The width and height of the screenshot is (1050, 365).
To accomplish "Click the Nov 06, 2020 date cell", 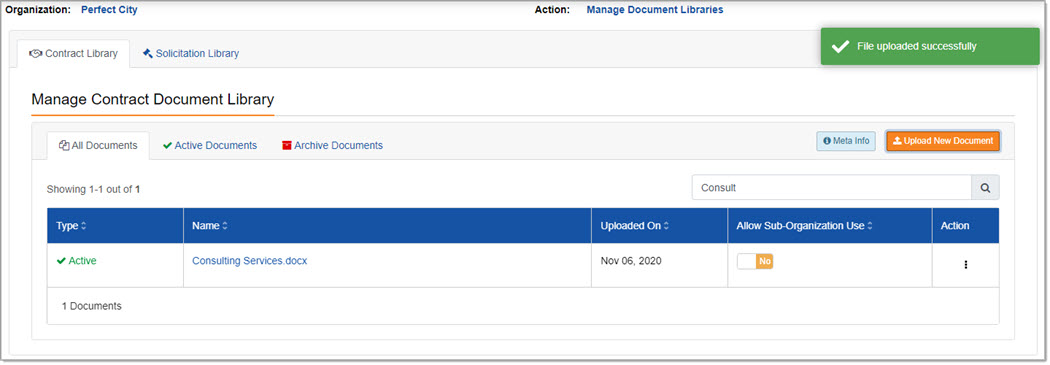I will pyautogui.click(x=631, y=261).
